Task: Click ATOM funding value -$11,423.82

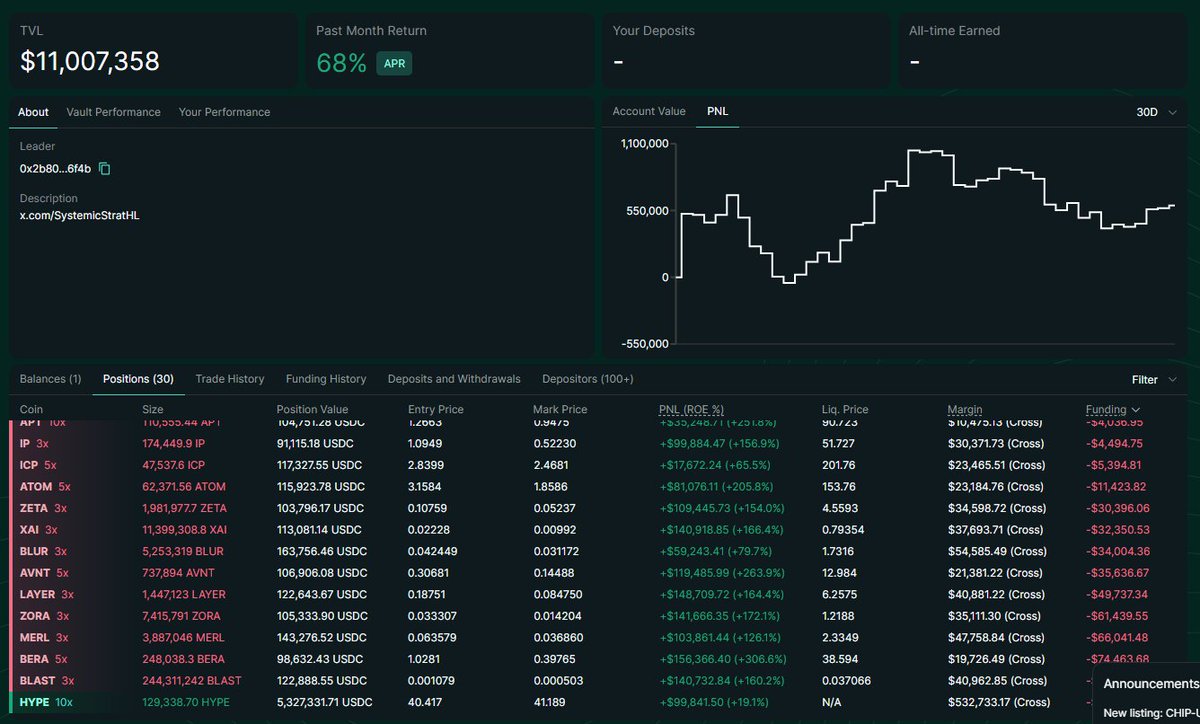Action: [1118, 487]
